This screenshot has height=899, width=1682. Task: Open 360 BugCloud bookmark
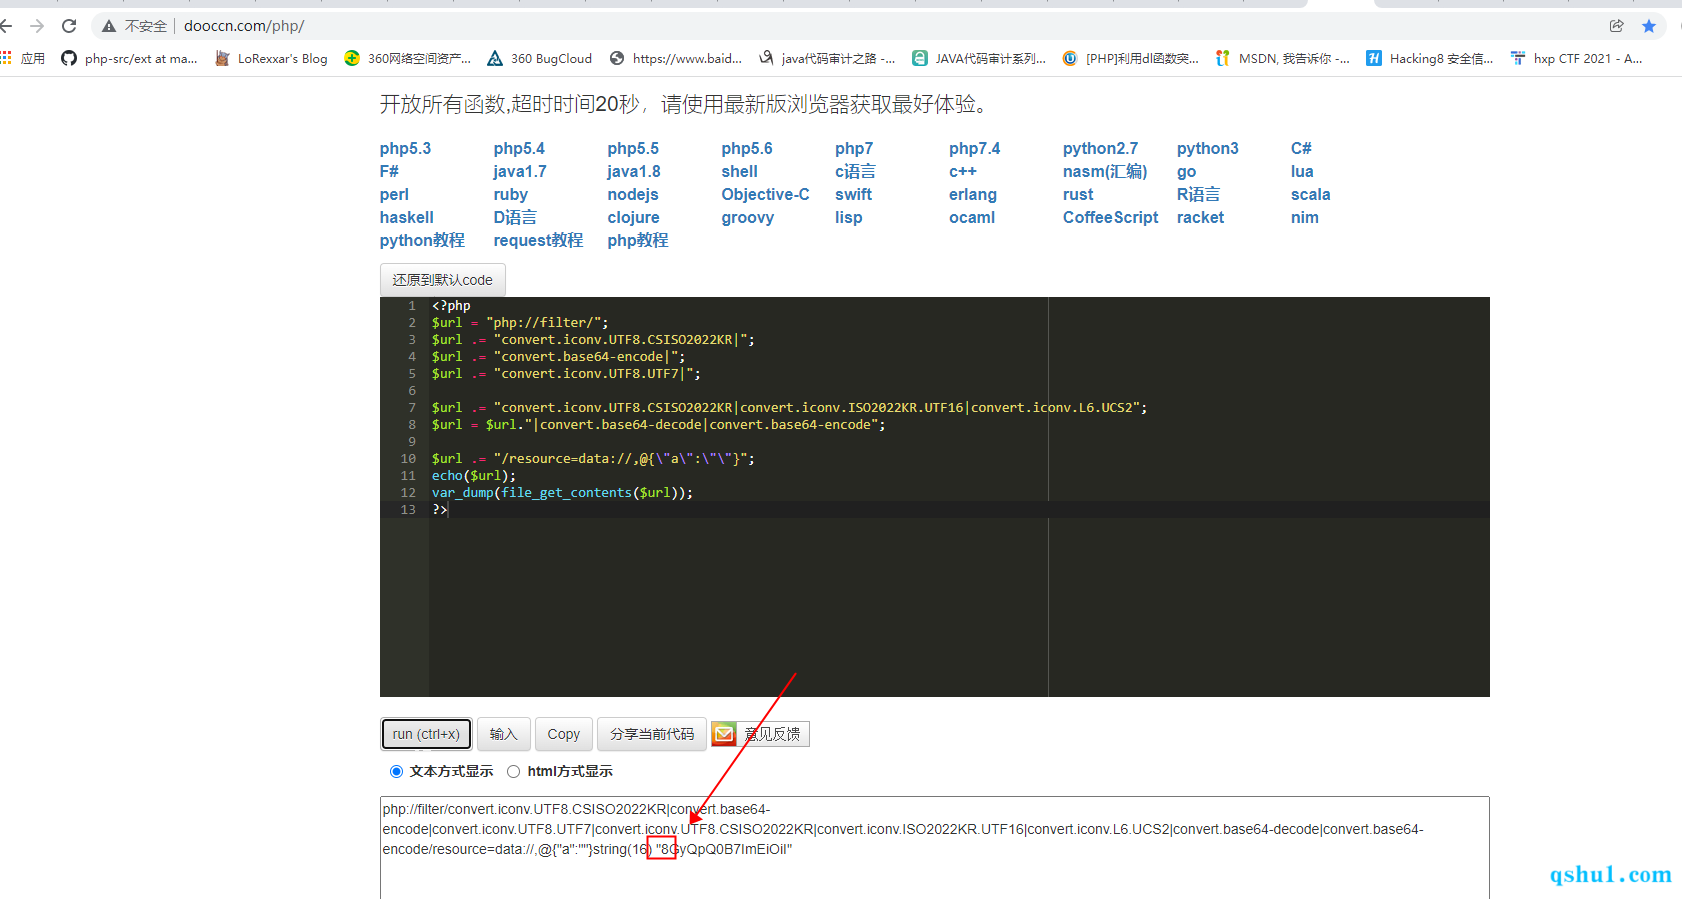[540, 58]
